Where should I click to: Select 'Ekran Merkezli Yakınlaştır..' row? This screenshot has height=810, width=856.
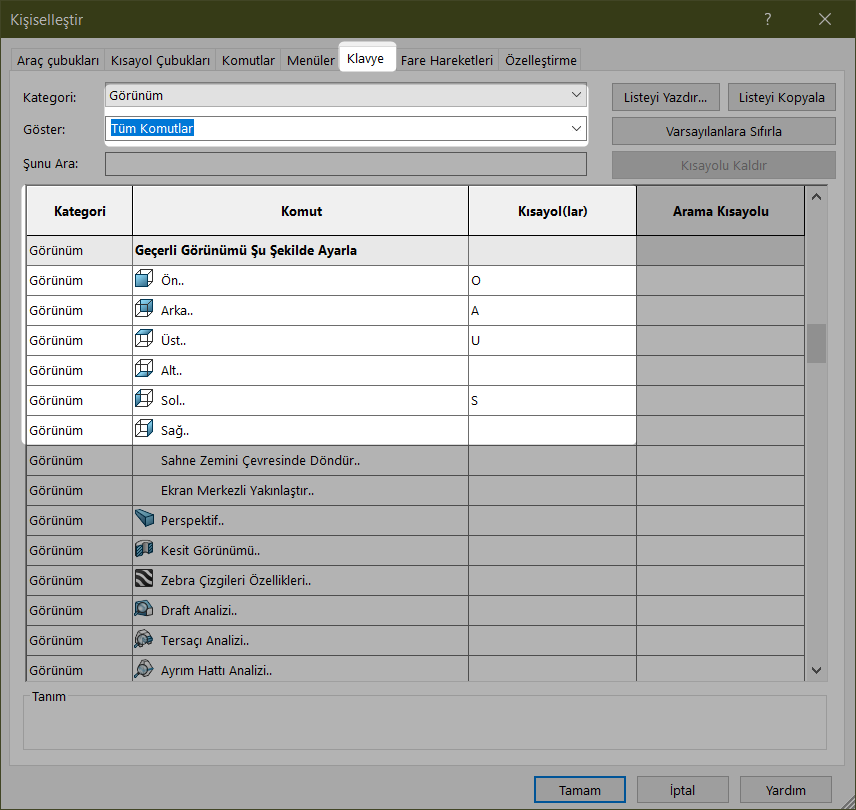pos(415,491)
